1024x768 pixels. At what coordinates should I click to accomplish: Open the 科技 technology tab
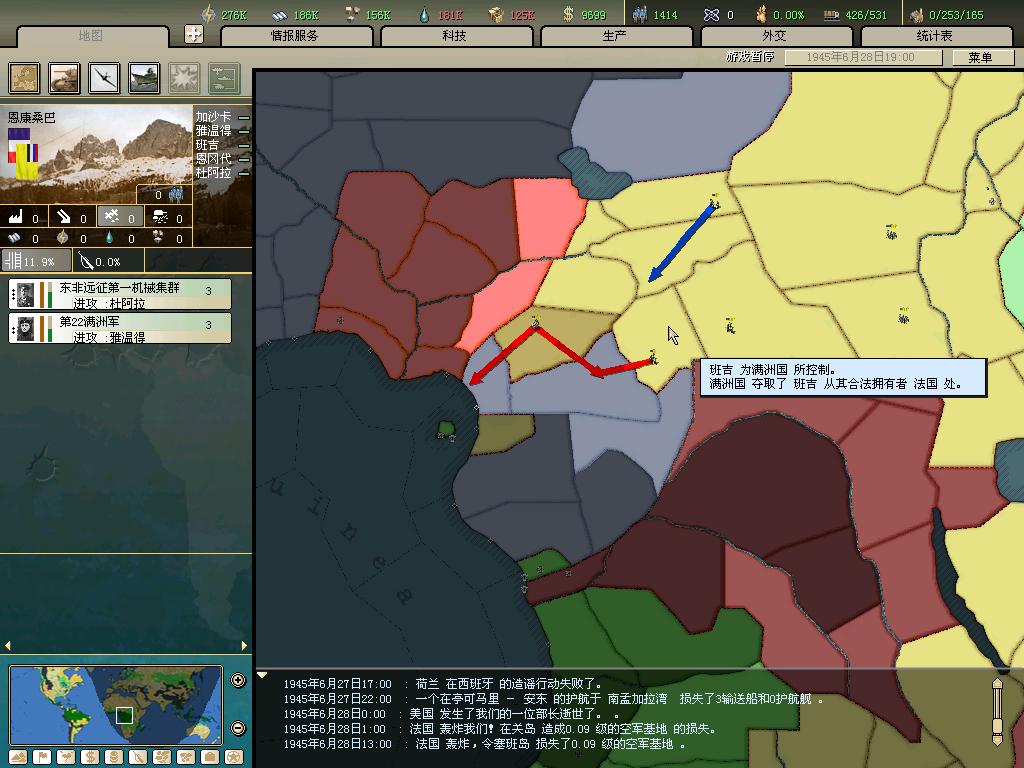(454, 36)
